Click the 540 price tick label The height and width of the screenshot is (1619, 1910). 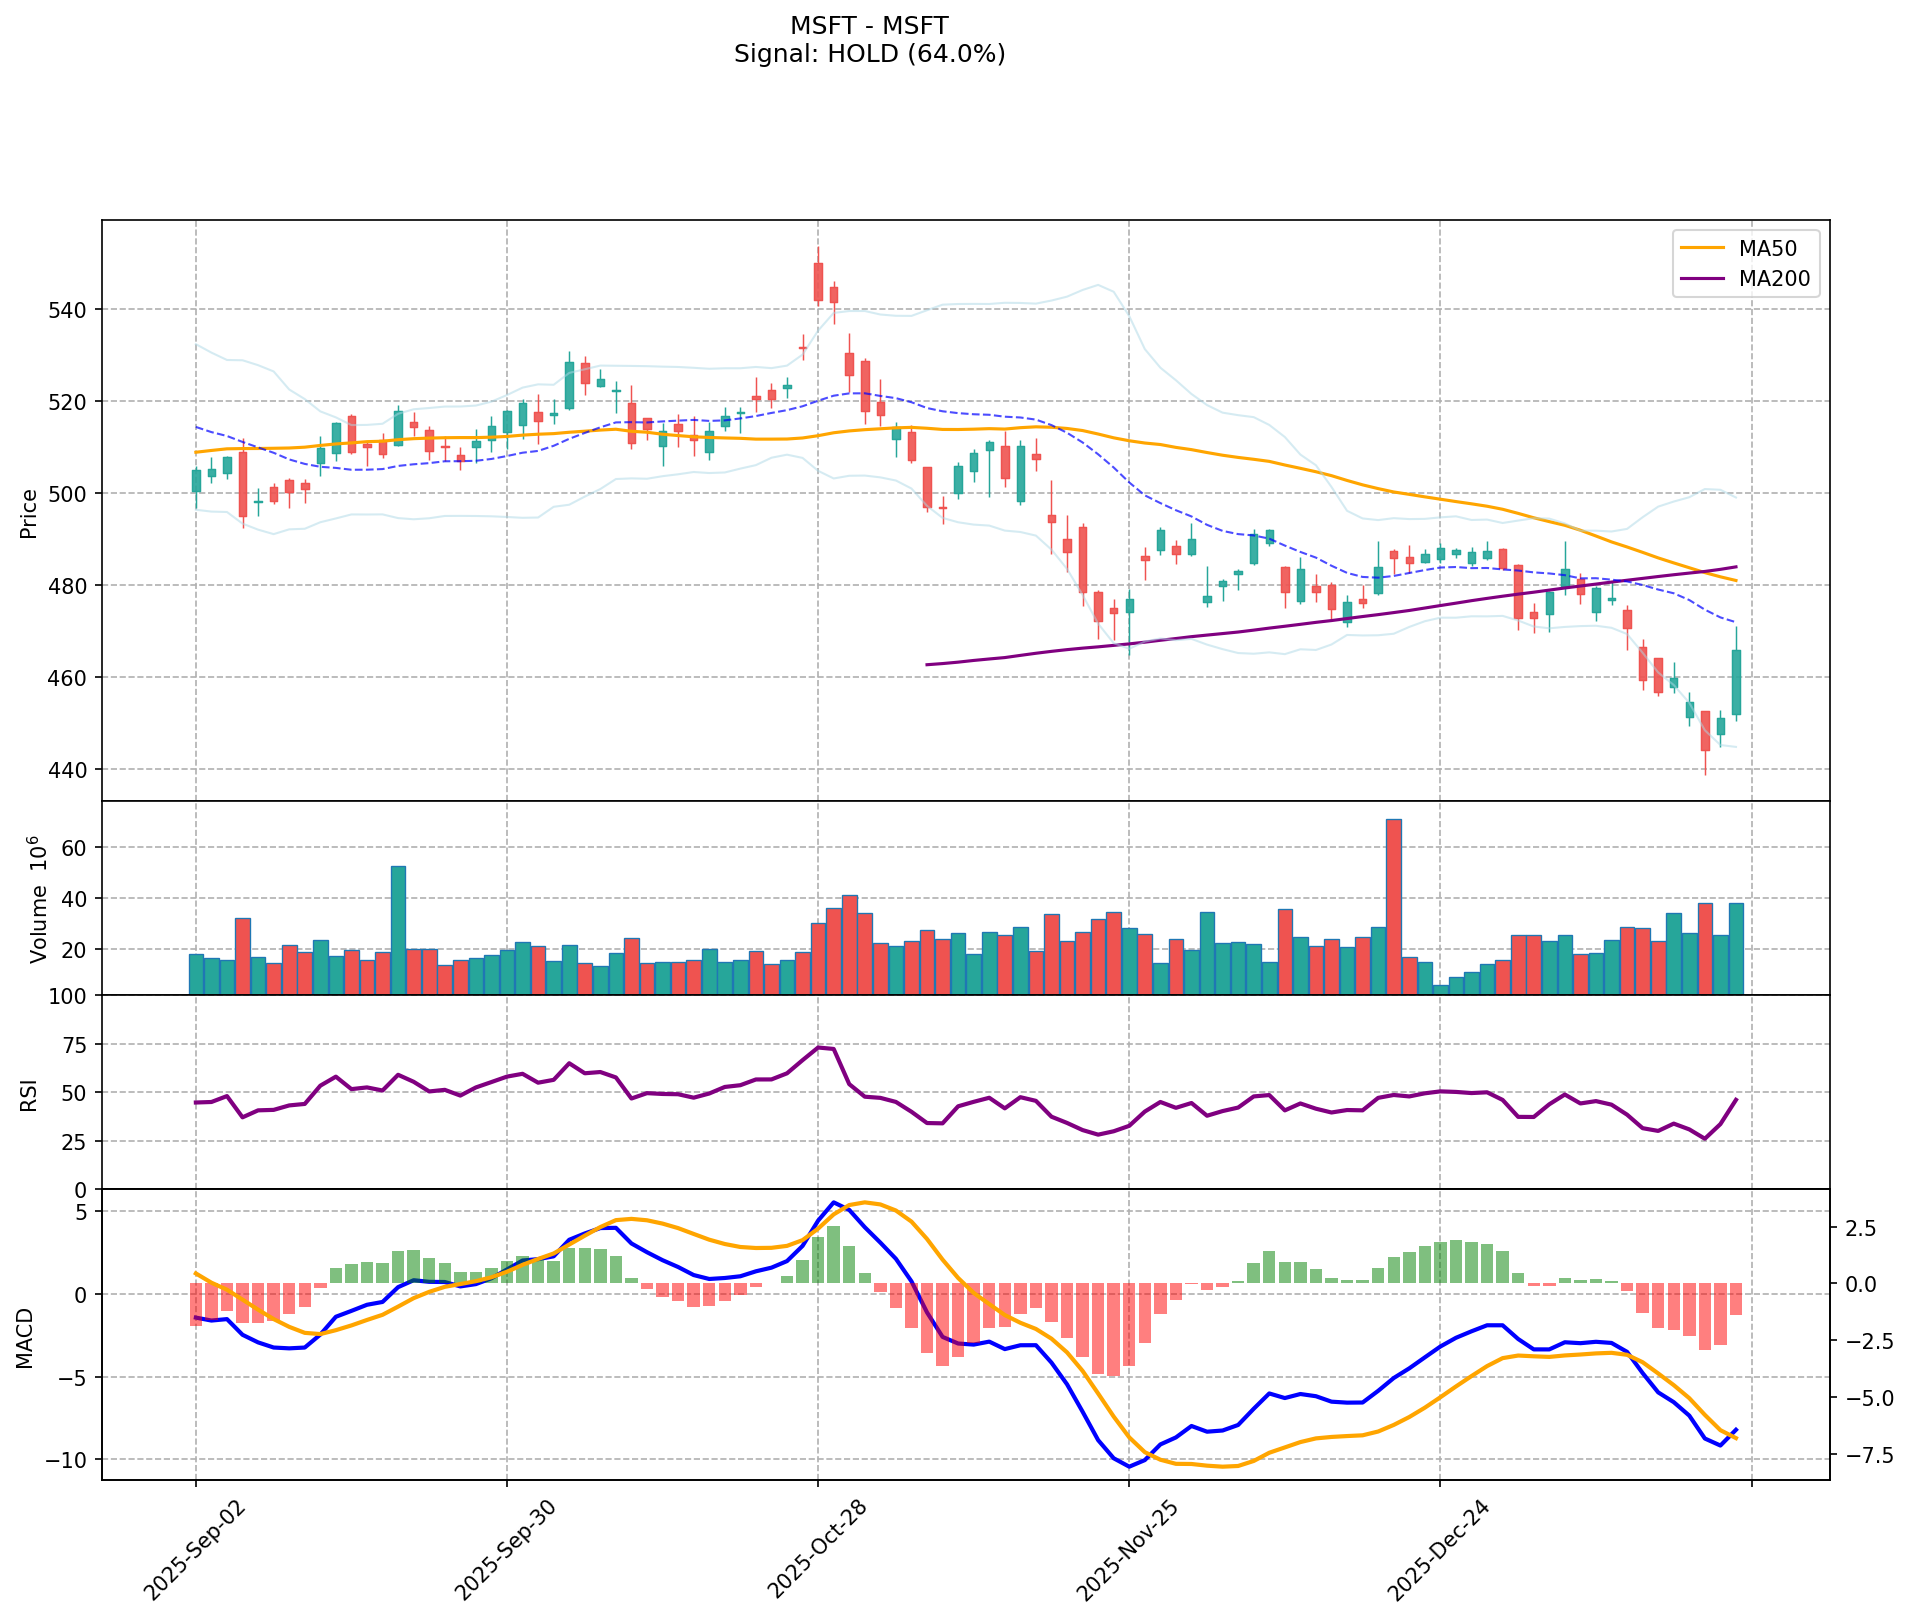(x=69, y=310)
